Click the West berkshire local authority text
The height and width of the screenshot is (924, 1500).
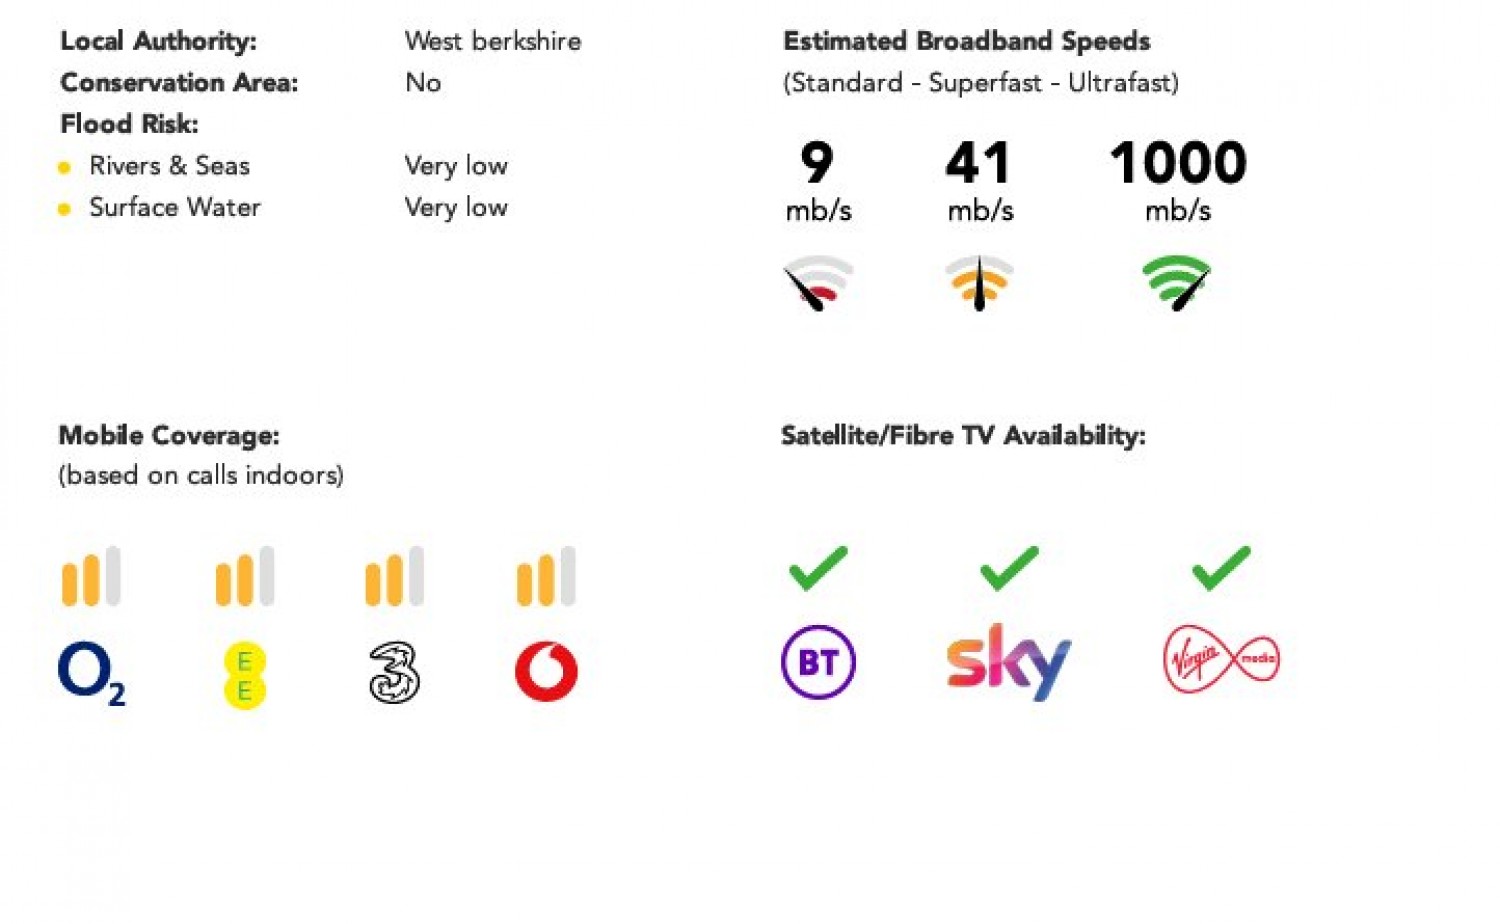click(493, 41)
